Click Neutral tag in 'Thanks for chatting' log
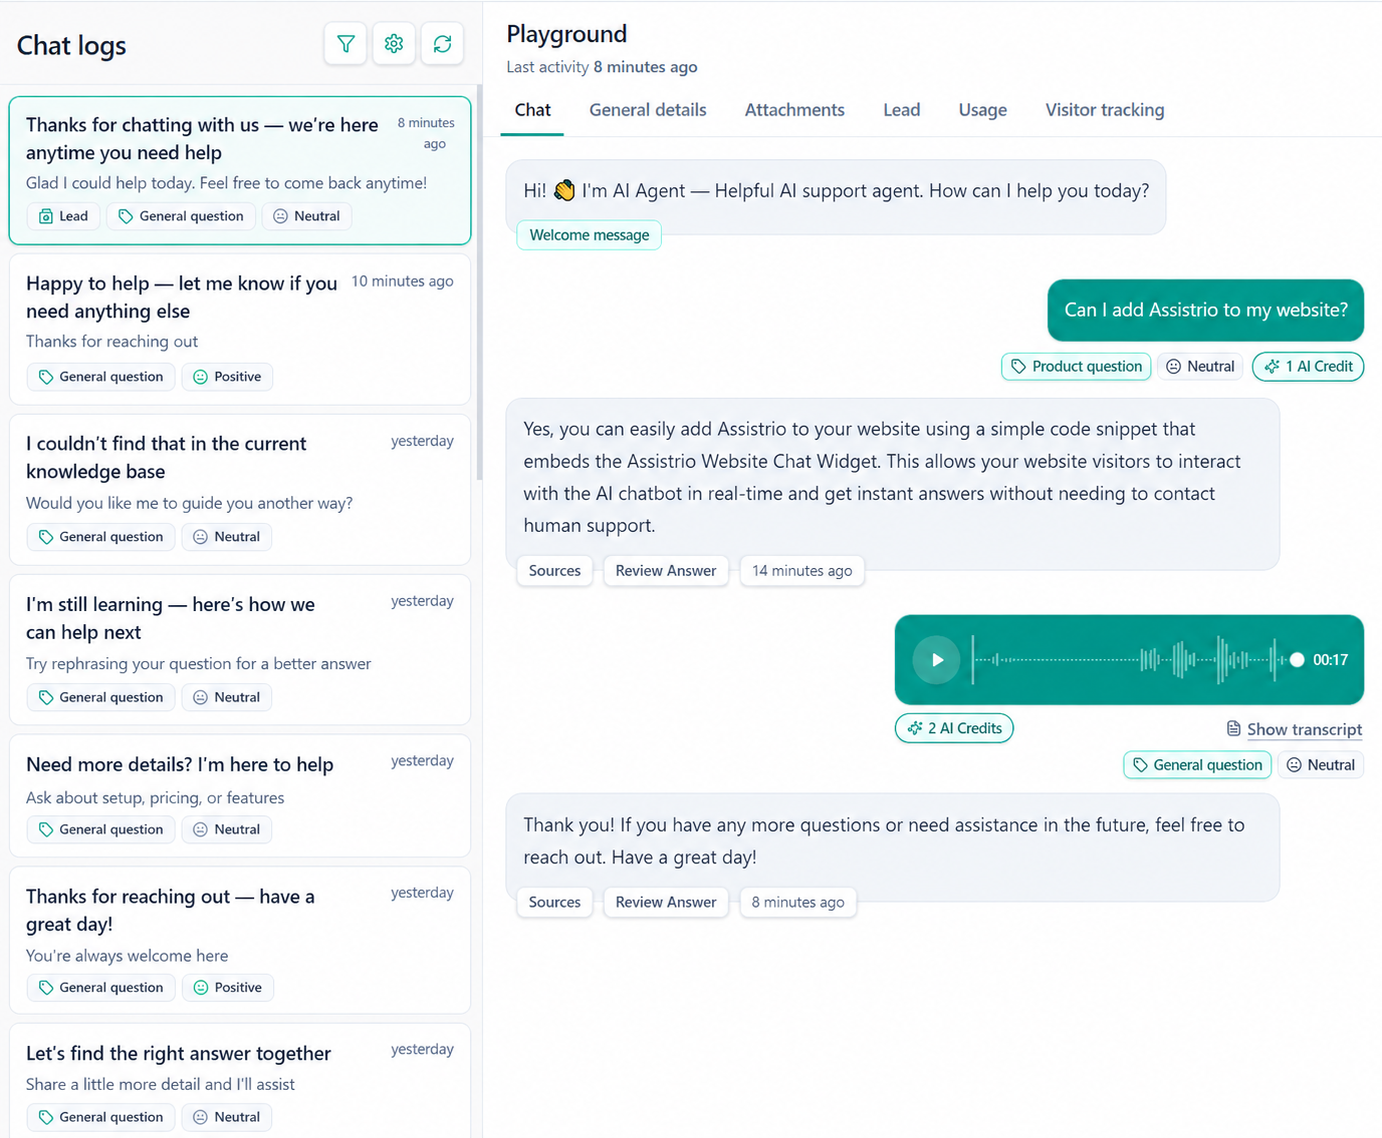Image resolution: width=1382 pixels, height=1138 pixels. coord(307,216)
